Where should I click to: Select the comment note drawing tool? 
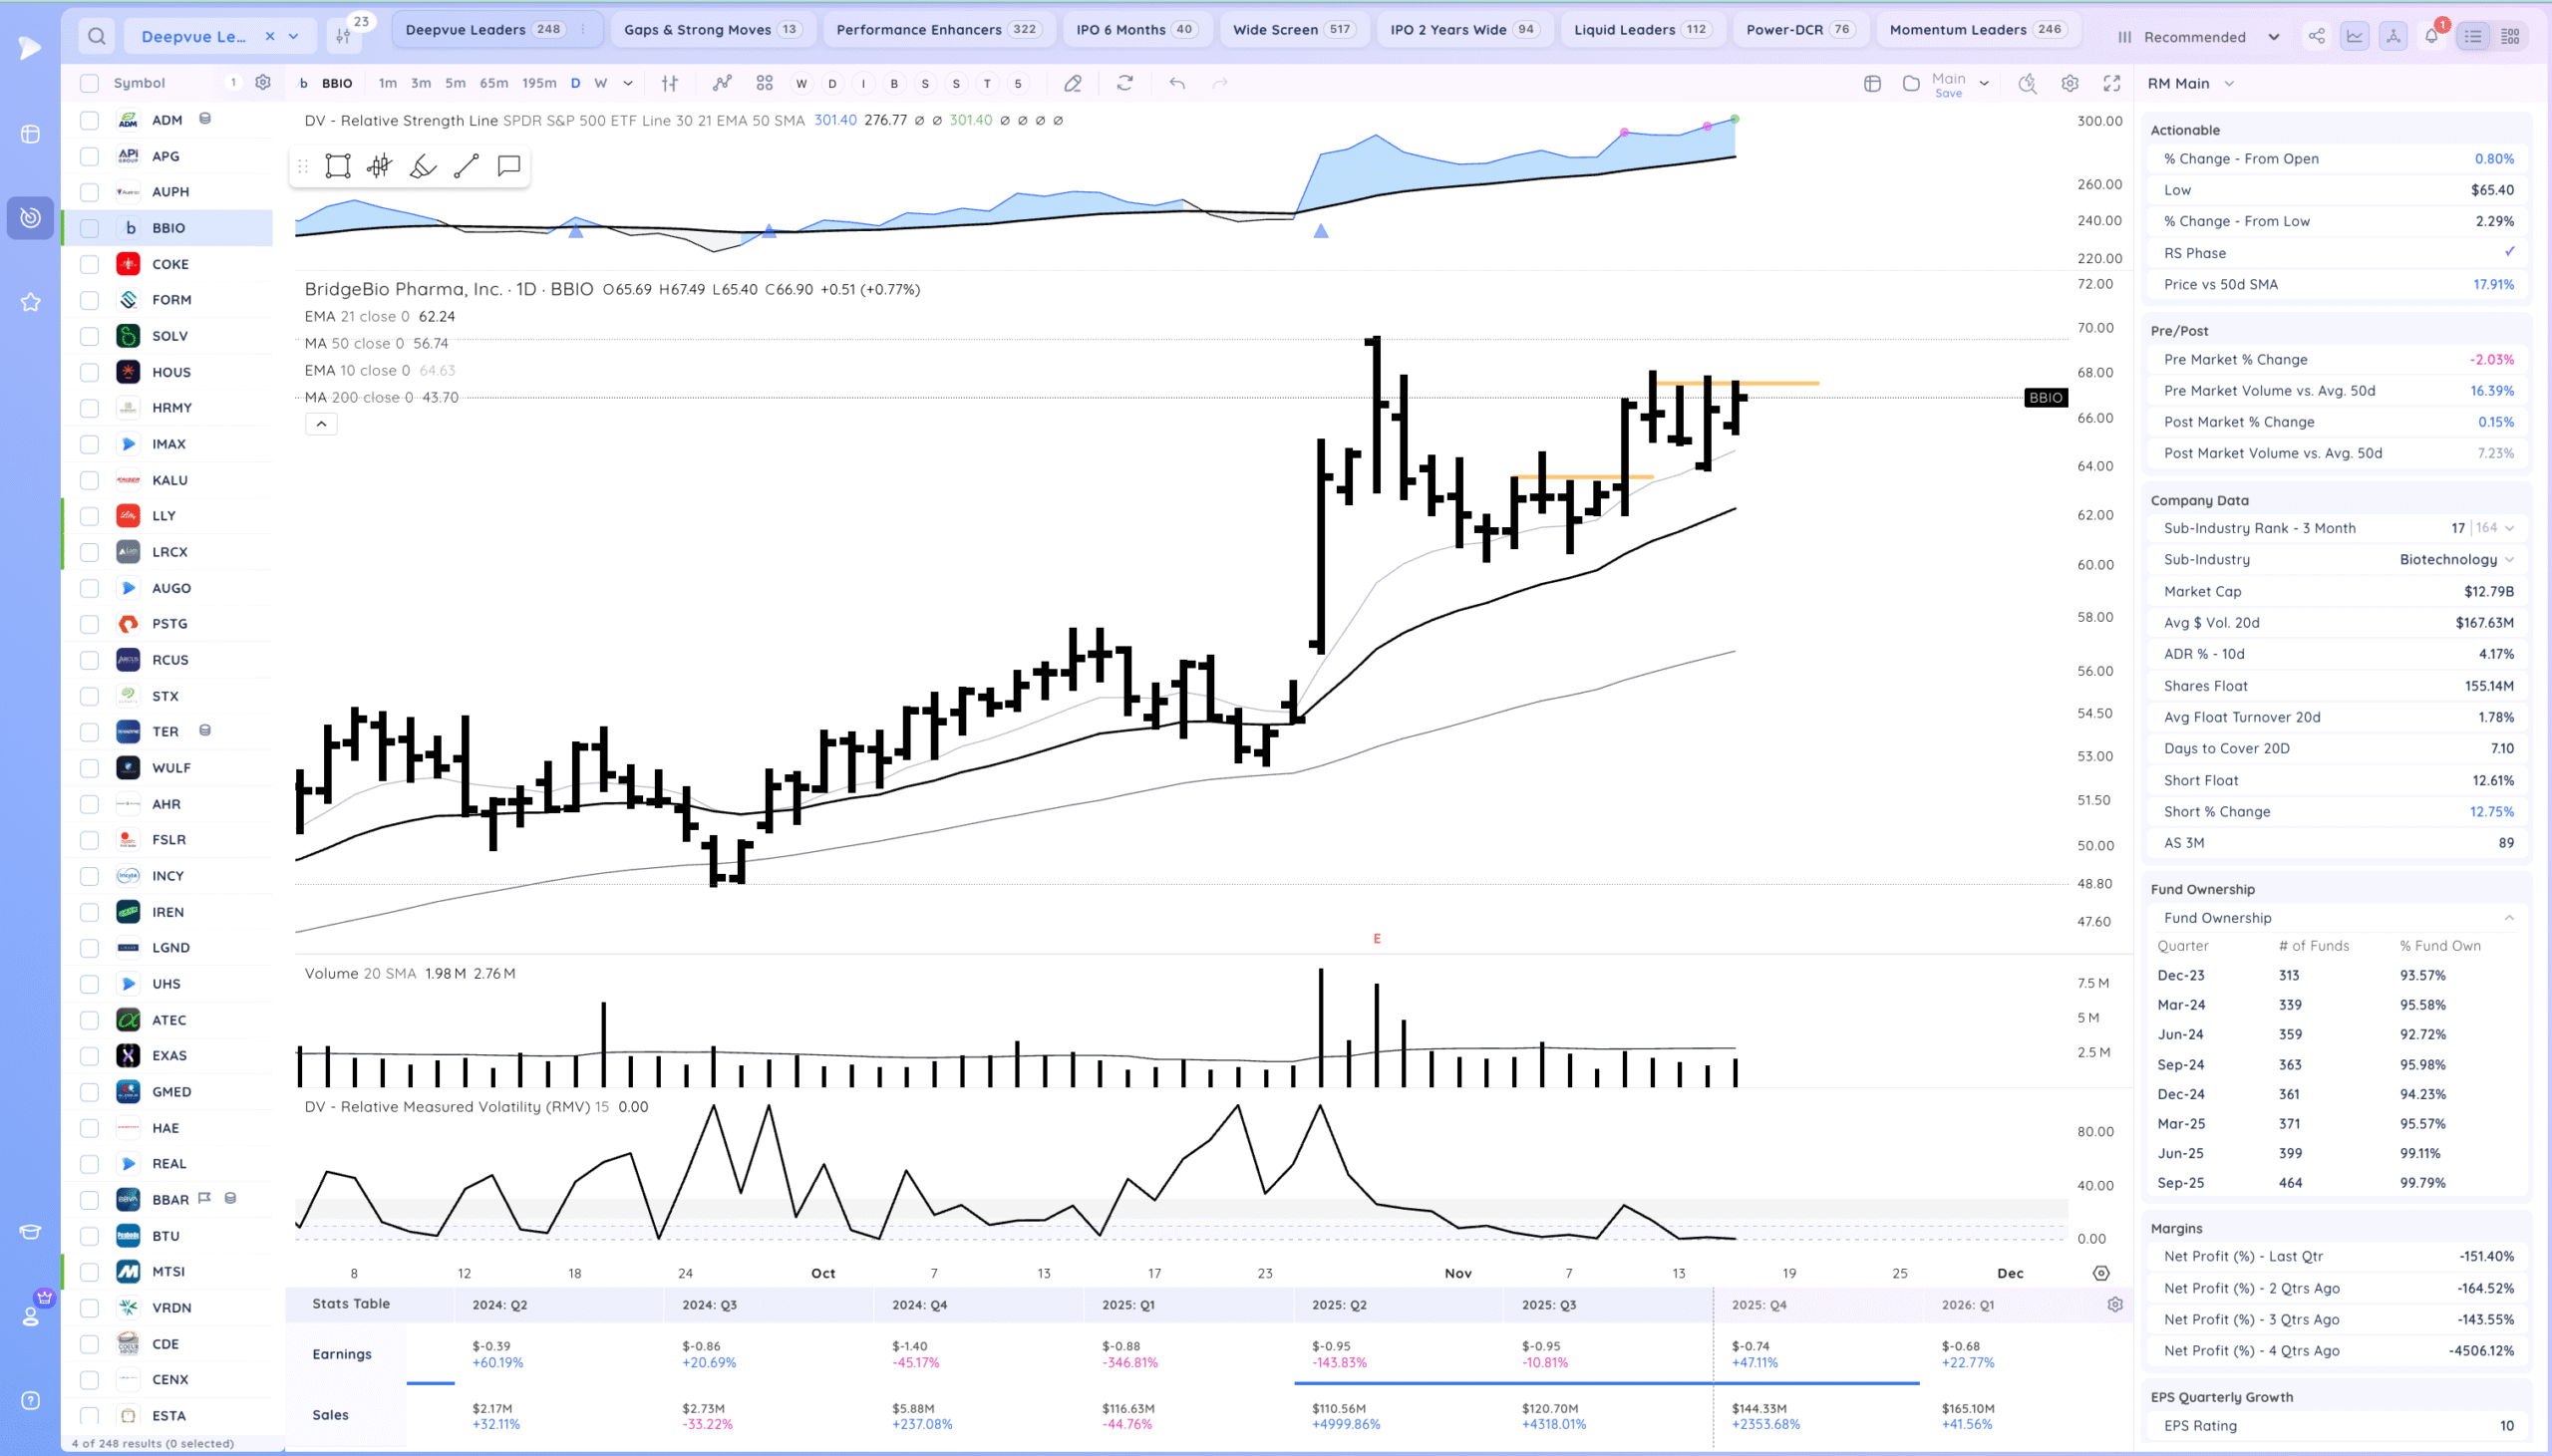coord(509,166)
